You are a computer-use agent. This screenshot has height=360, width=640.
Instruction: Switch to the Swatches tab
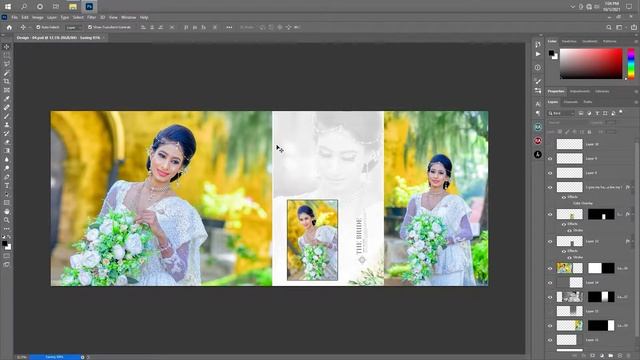point(569,42)
